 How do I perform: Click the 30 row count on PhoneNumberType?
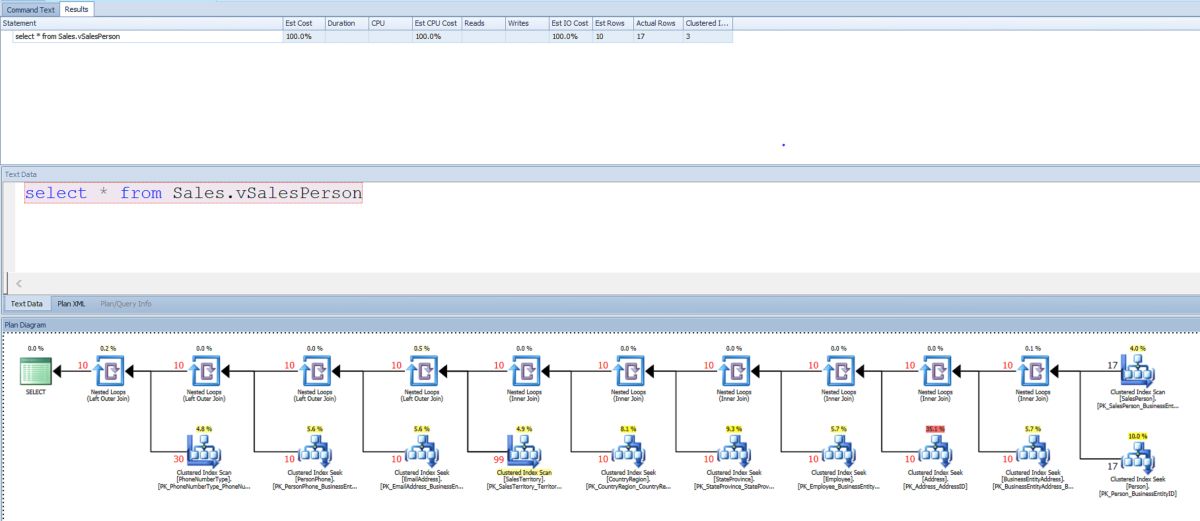[x=181, y=459]
